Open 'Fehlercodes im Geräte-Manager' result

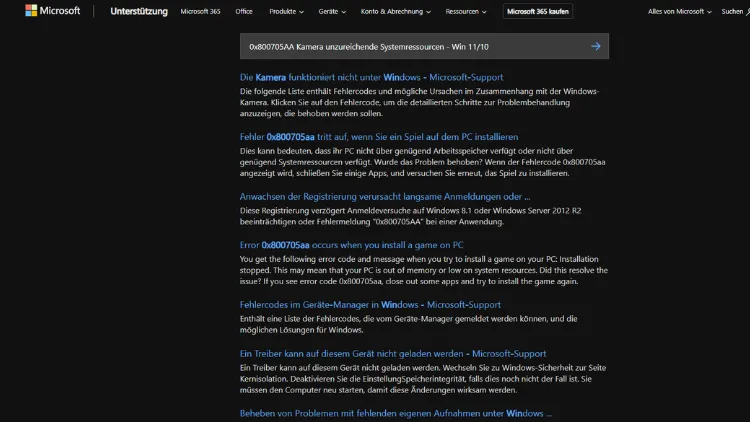370,304
